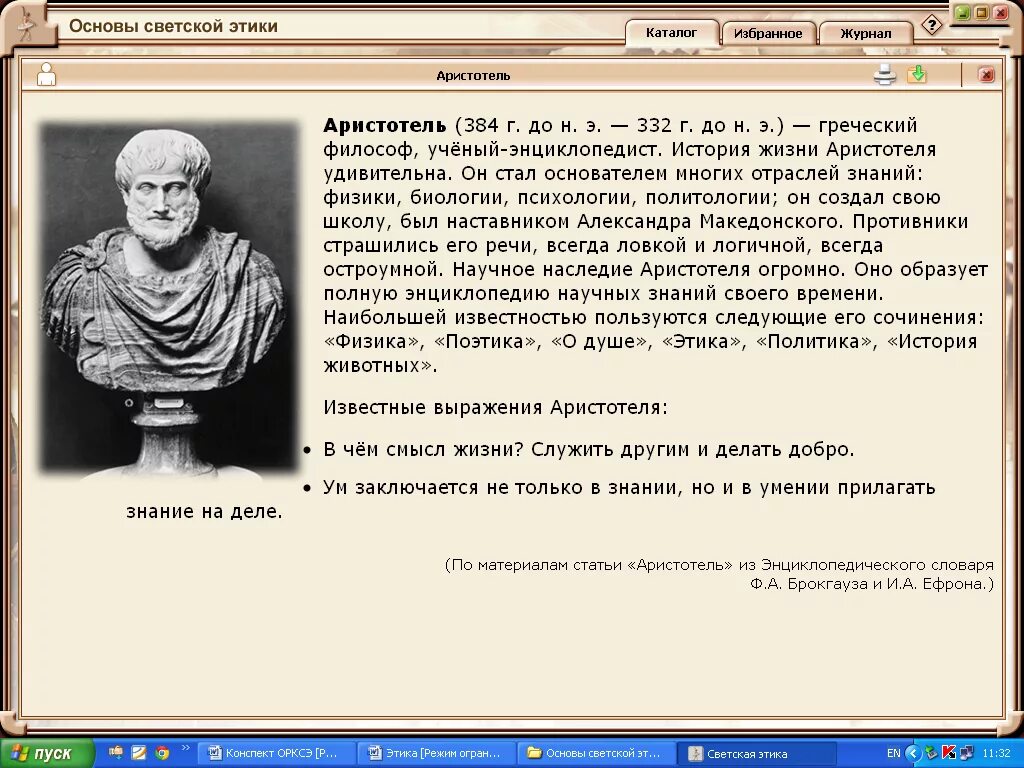
Task: Click the green safely-remove hardware tray icon
Action: (931, 753)
